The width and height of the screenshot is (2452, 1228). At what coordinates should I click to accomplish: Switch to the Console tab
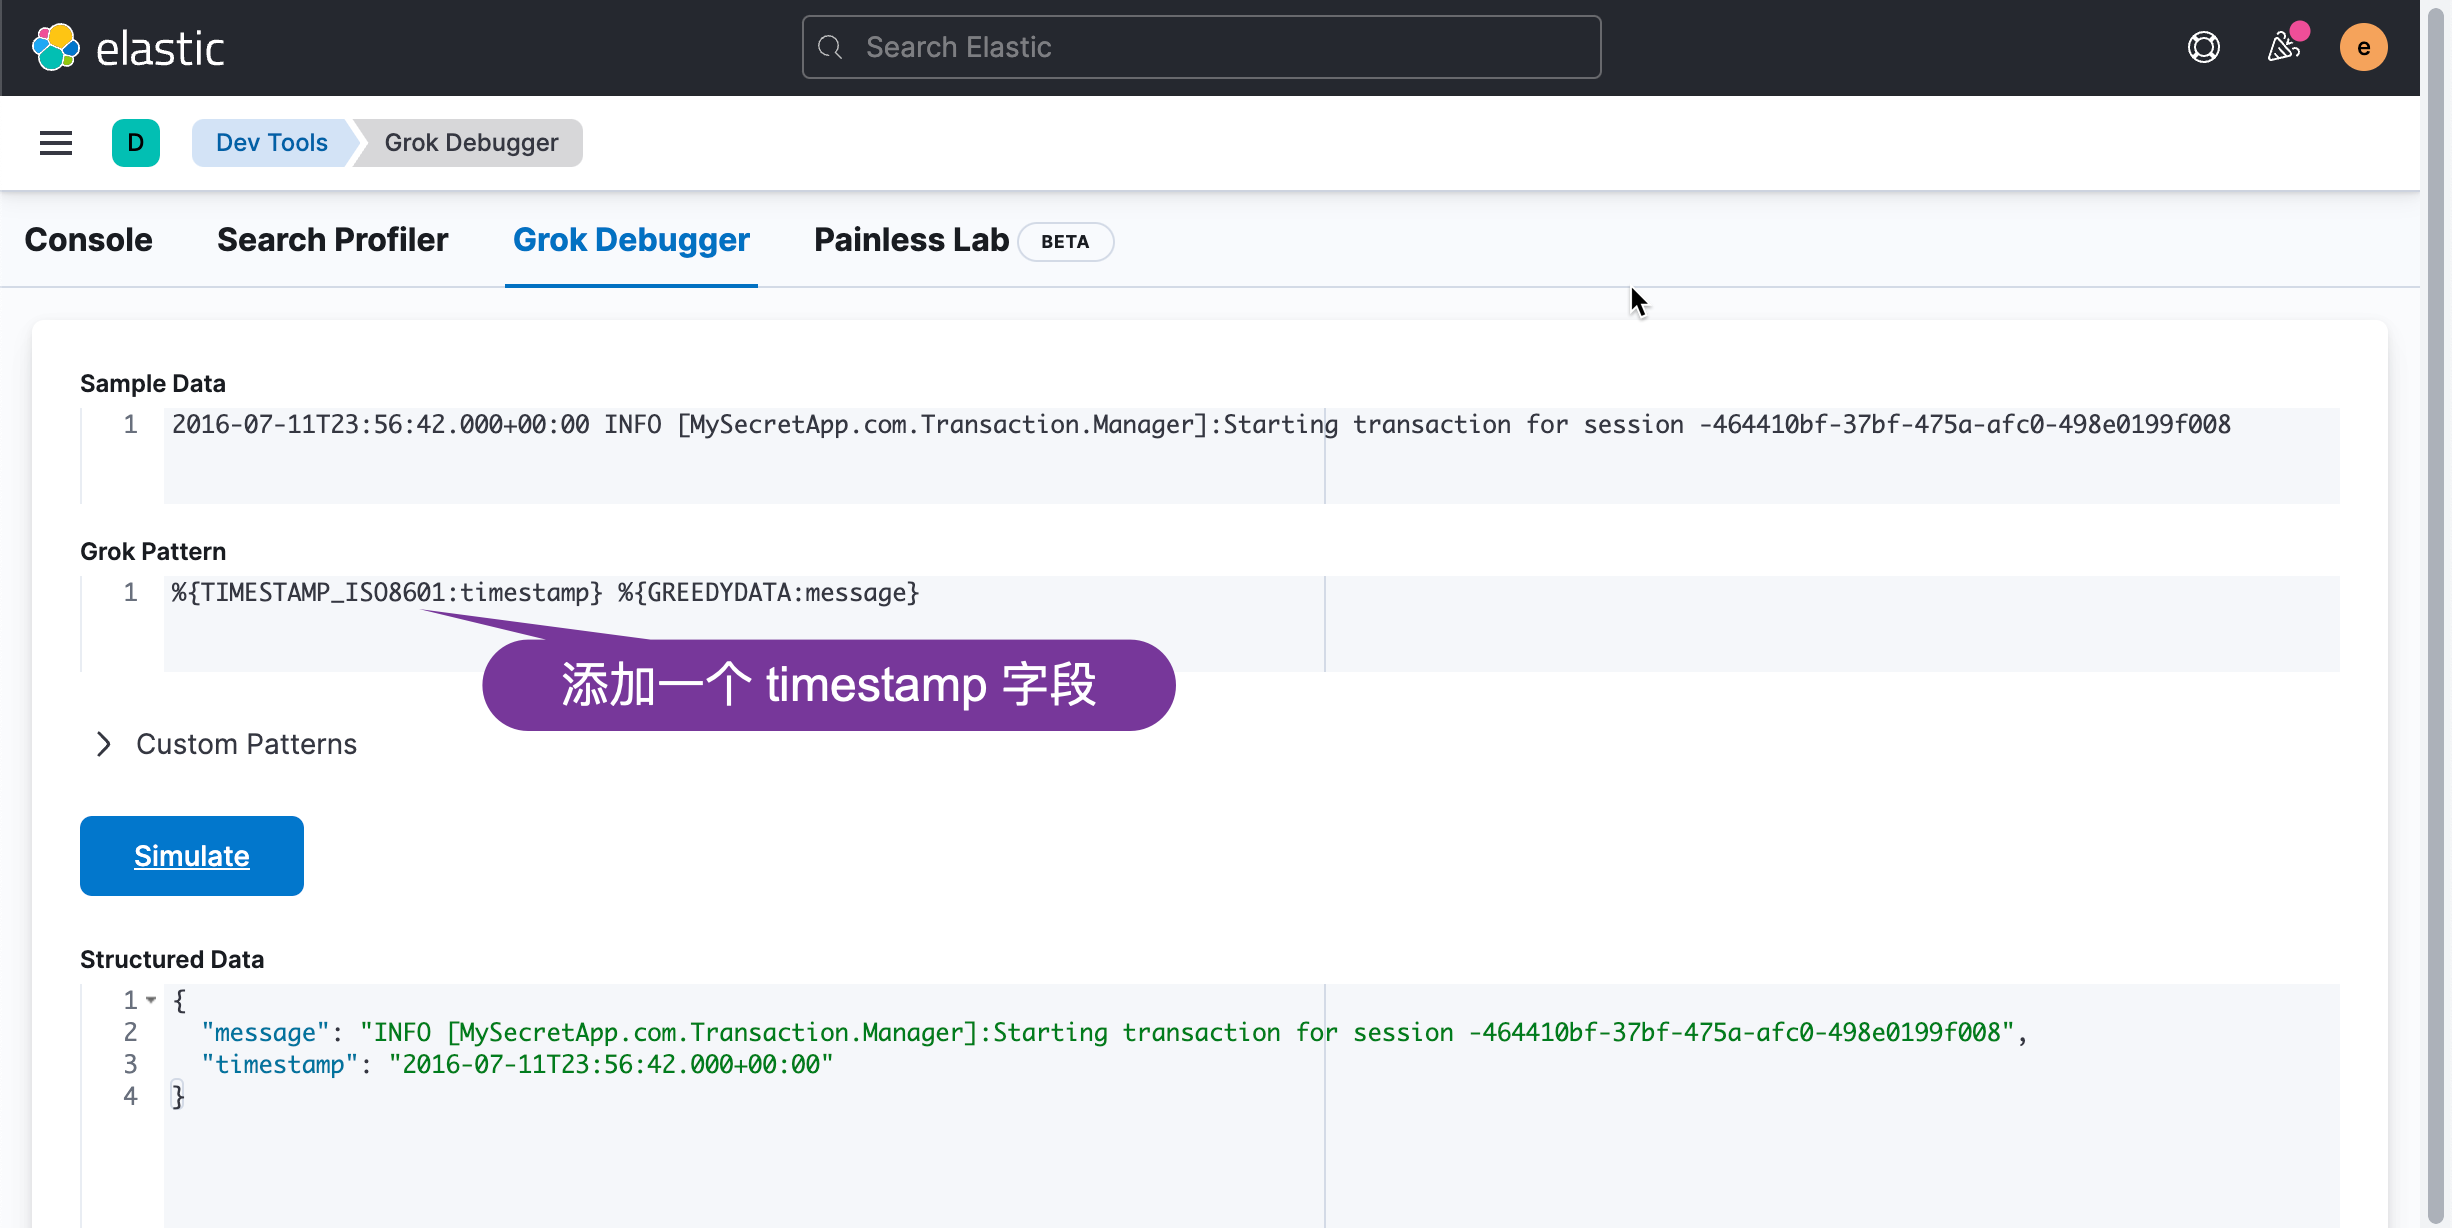(88, 240)
